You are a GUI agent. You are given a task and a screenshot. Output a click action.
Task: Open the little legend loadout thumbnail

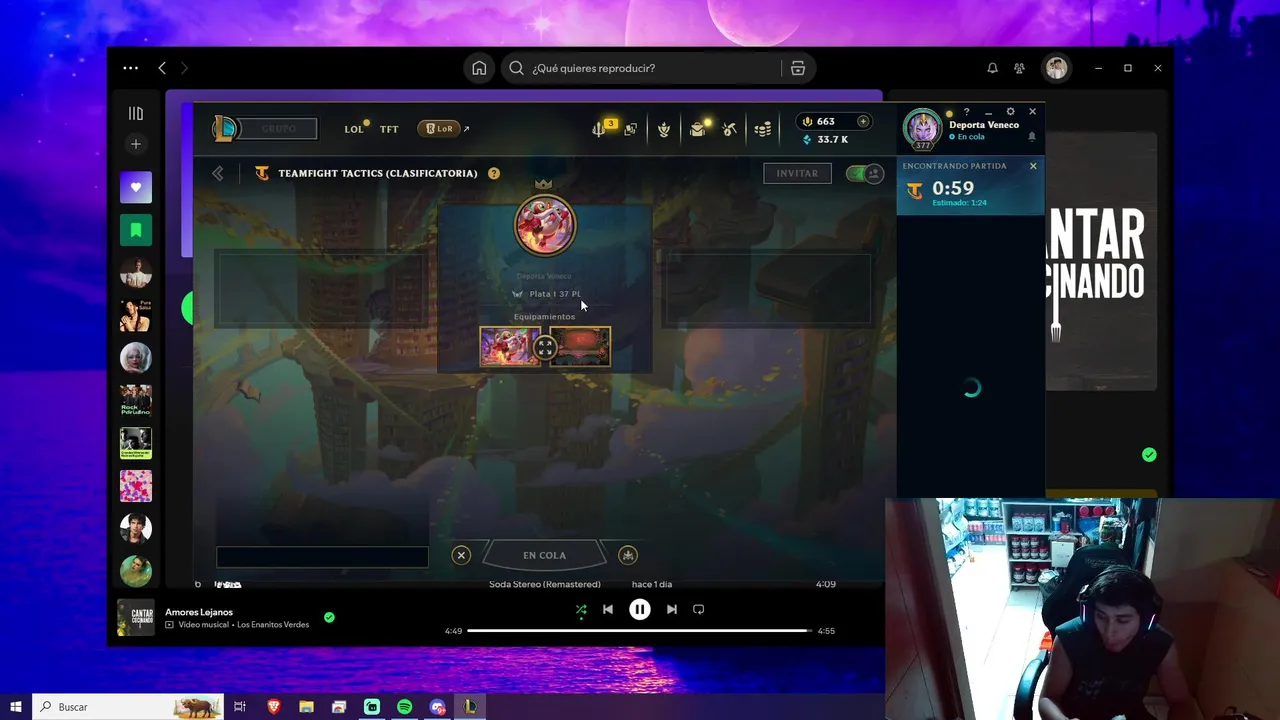(x=510, y=347)
